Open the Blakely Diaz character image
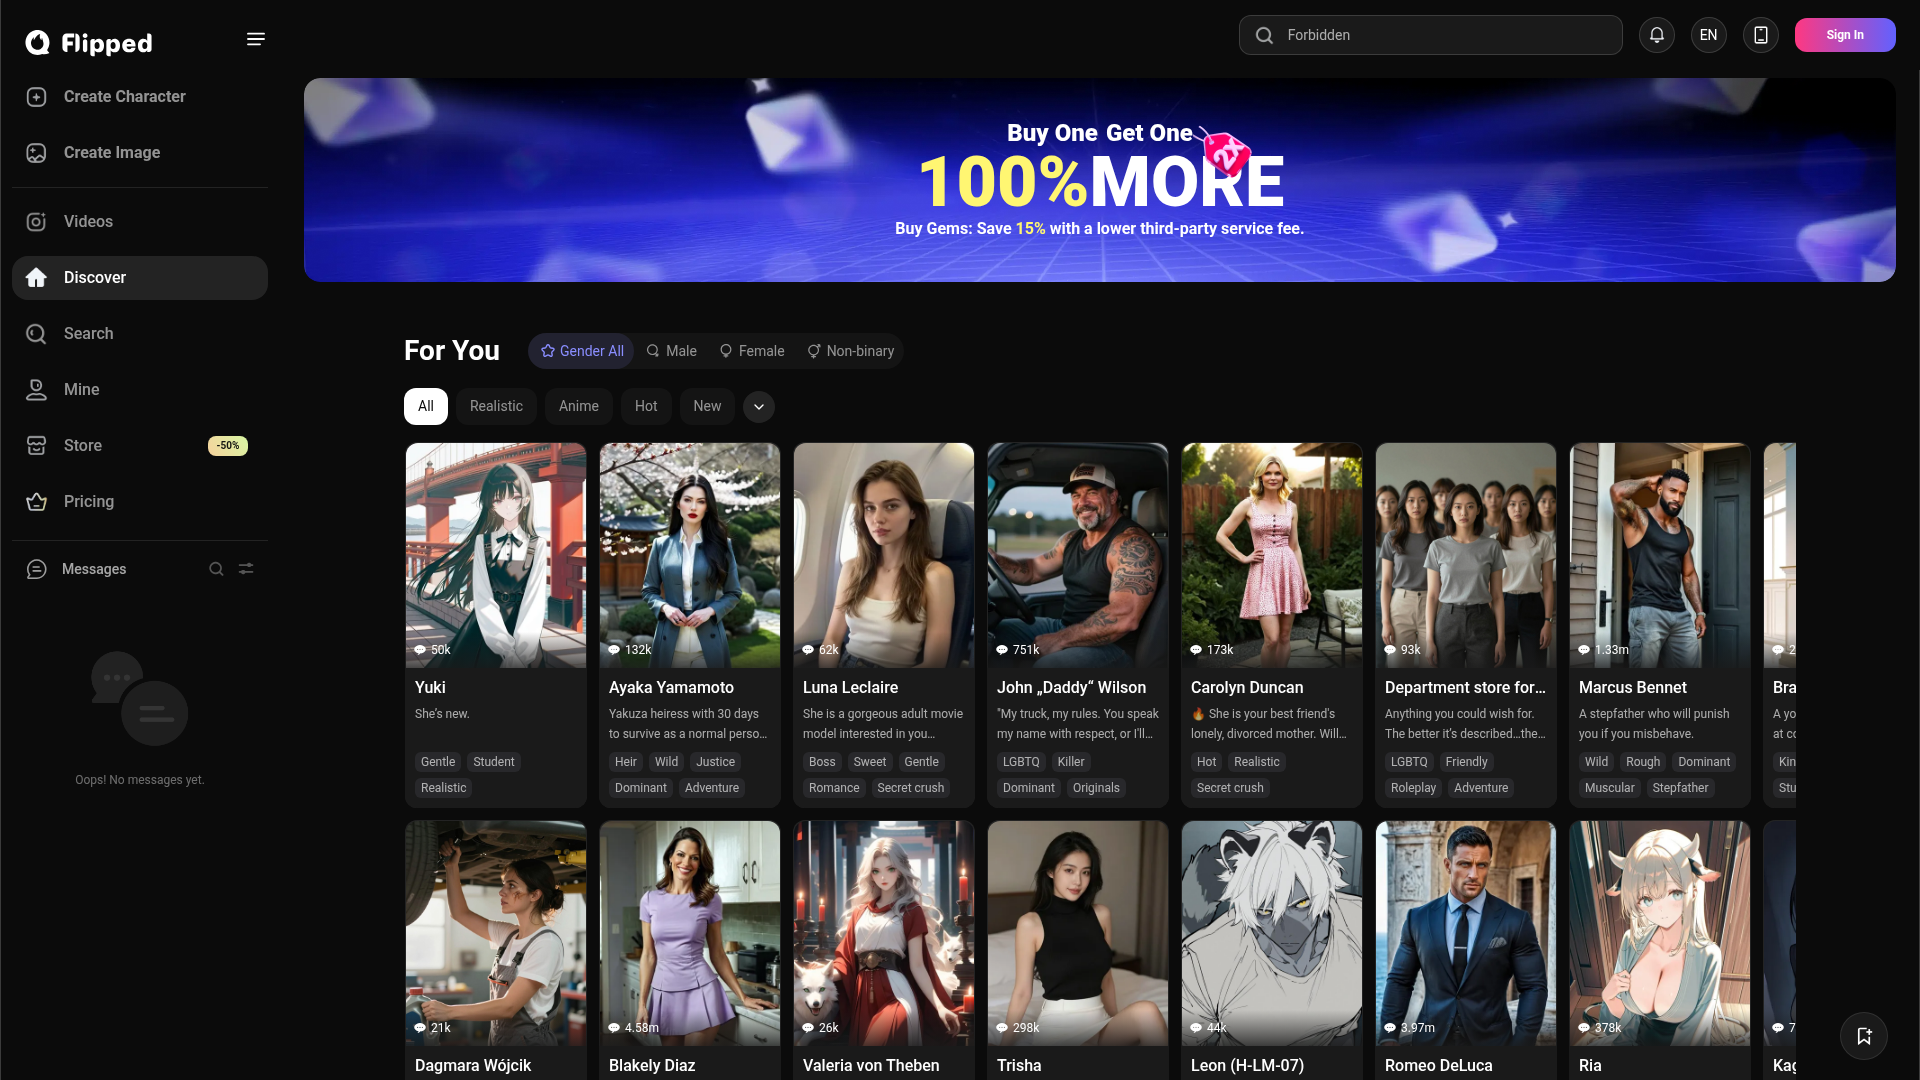 (690, 934)
